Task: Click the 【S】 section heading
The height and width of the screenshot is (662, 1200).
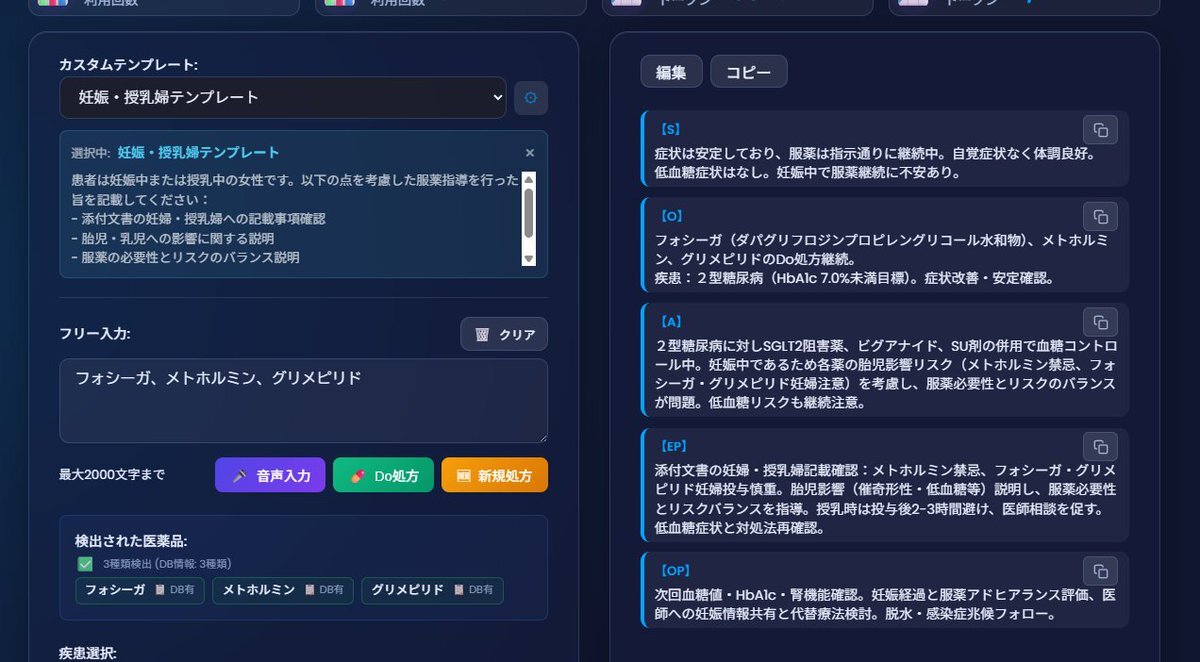Action: pos(669,129)
